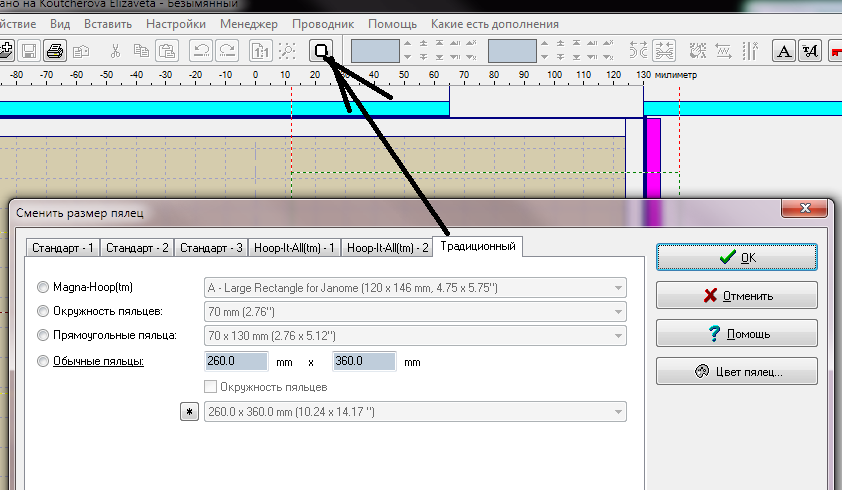Select the Magna-Hoop(tm) radio option
The image size is (842, 492).
42,287
